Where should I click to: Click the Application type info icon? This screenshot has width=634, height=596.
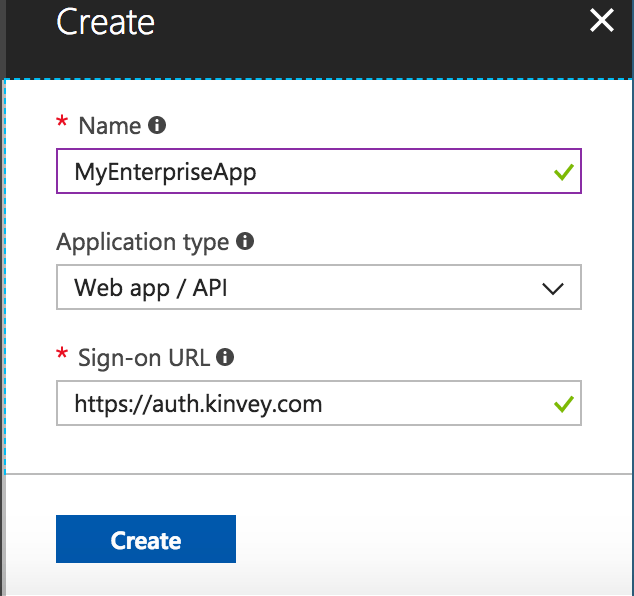(245, 242)
